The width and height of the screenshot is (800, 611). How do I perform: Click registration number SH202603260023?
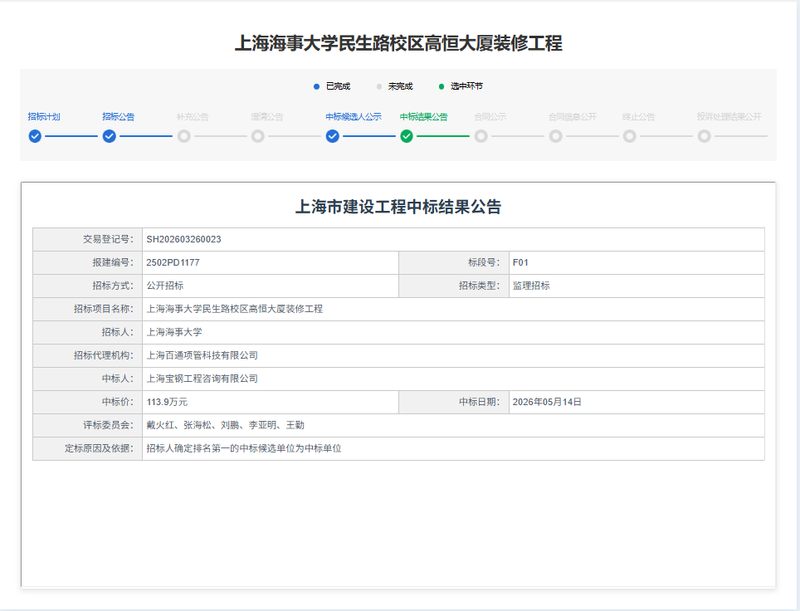[184, 239]
